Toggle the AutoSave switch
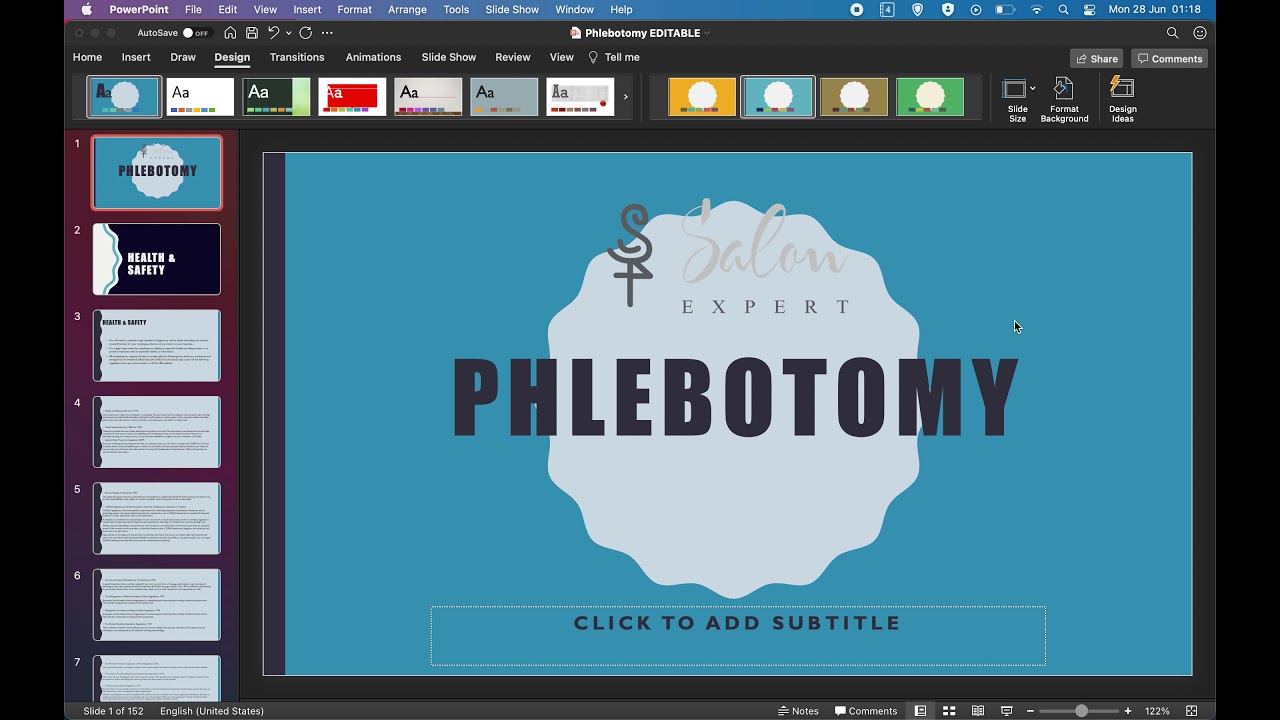This screenshot has height=720, width=1280. 196,33
